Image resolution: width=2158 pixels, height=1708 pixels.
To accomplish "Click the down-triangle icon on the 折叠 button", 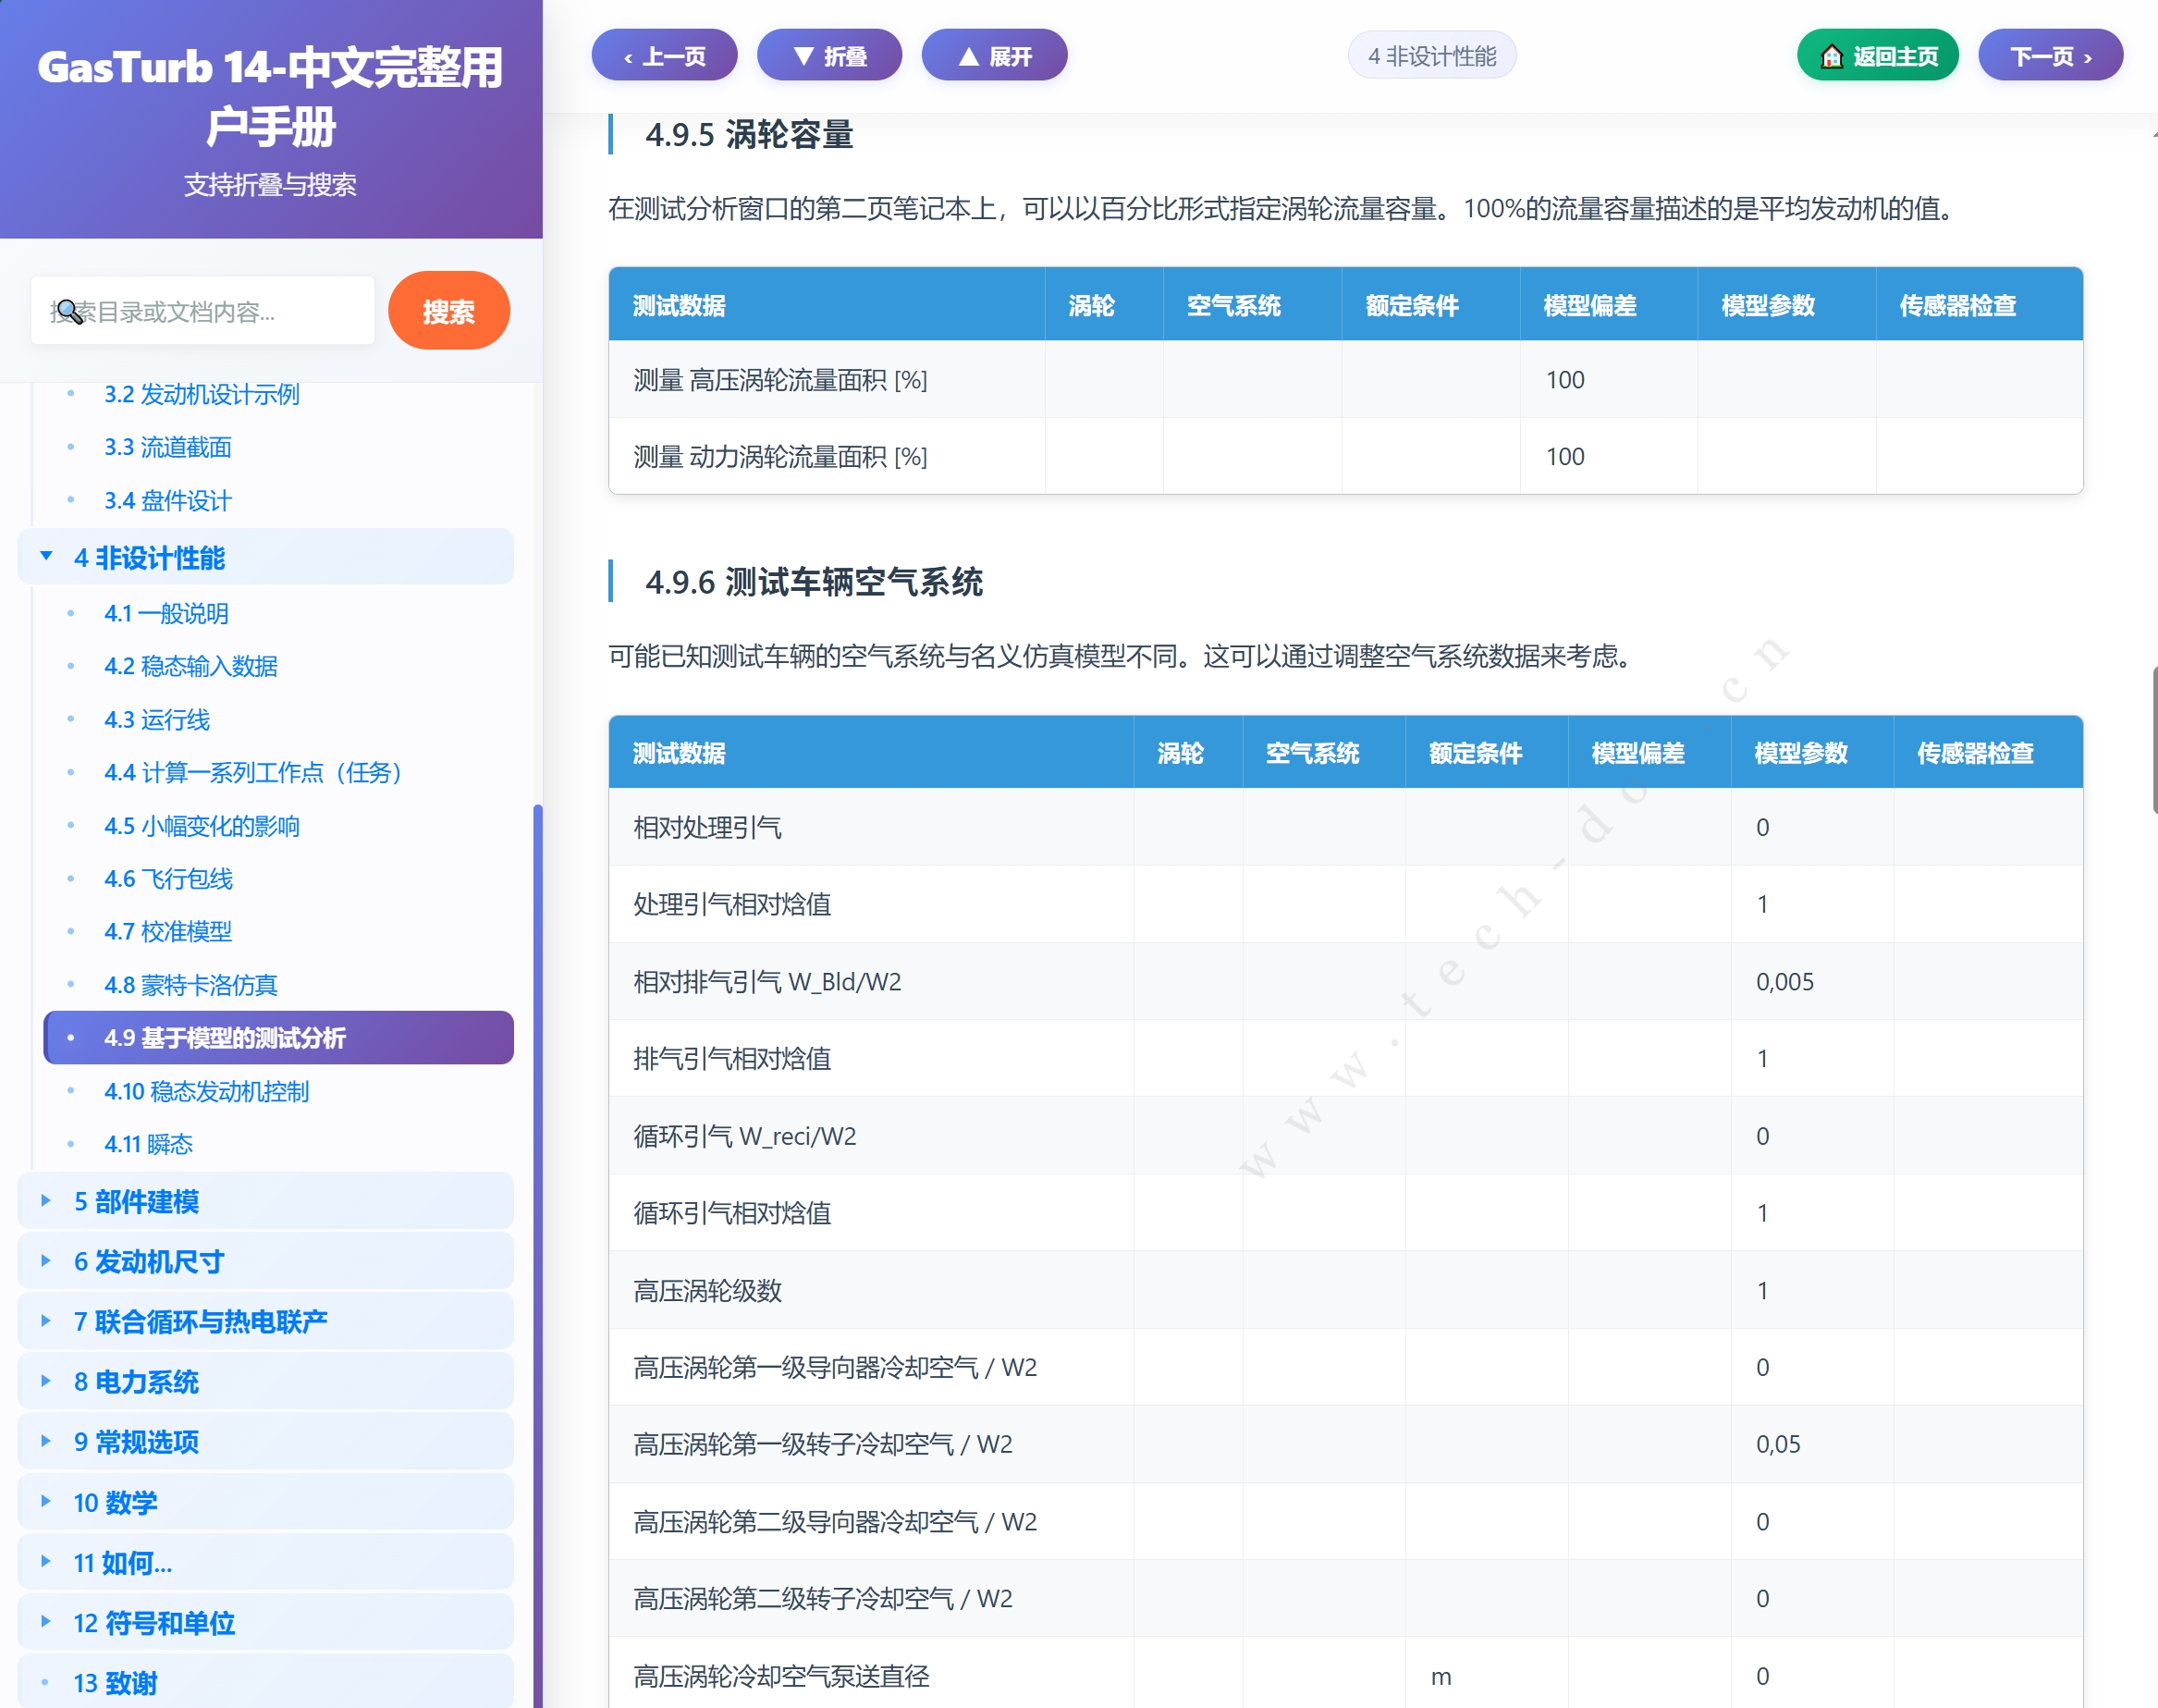I will point(805,56).
